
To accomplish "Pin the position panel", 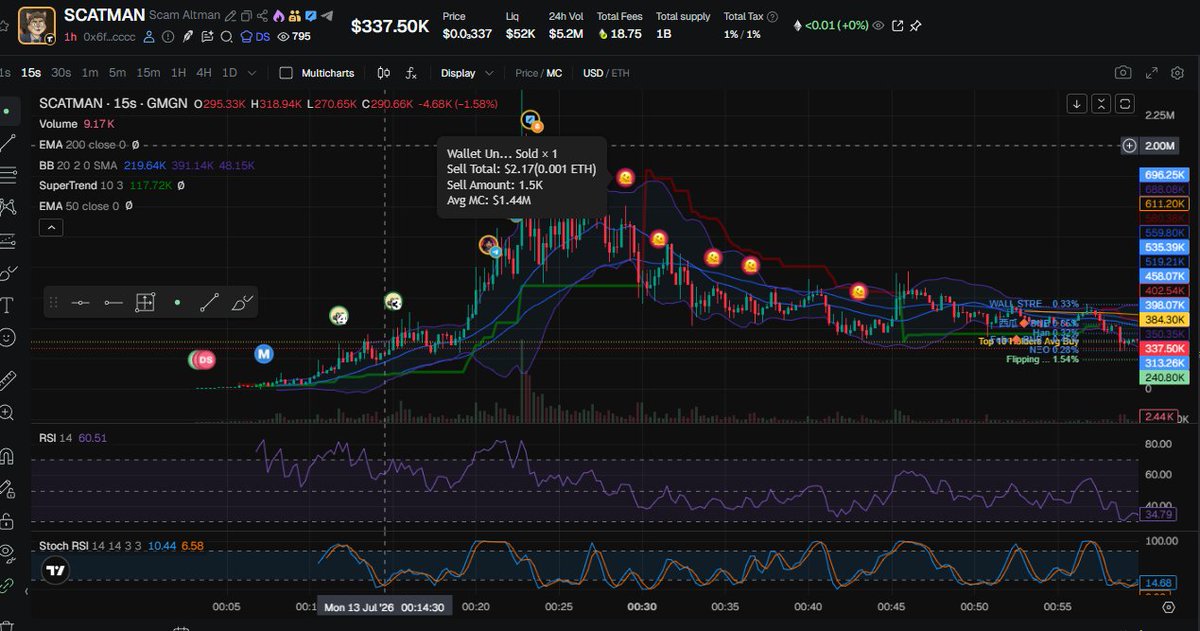I will [915, 25].
